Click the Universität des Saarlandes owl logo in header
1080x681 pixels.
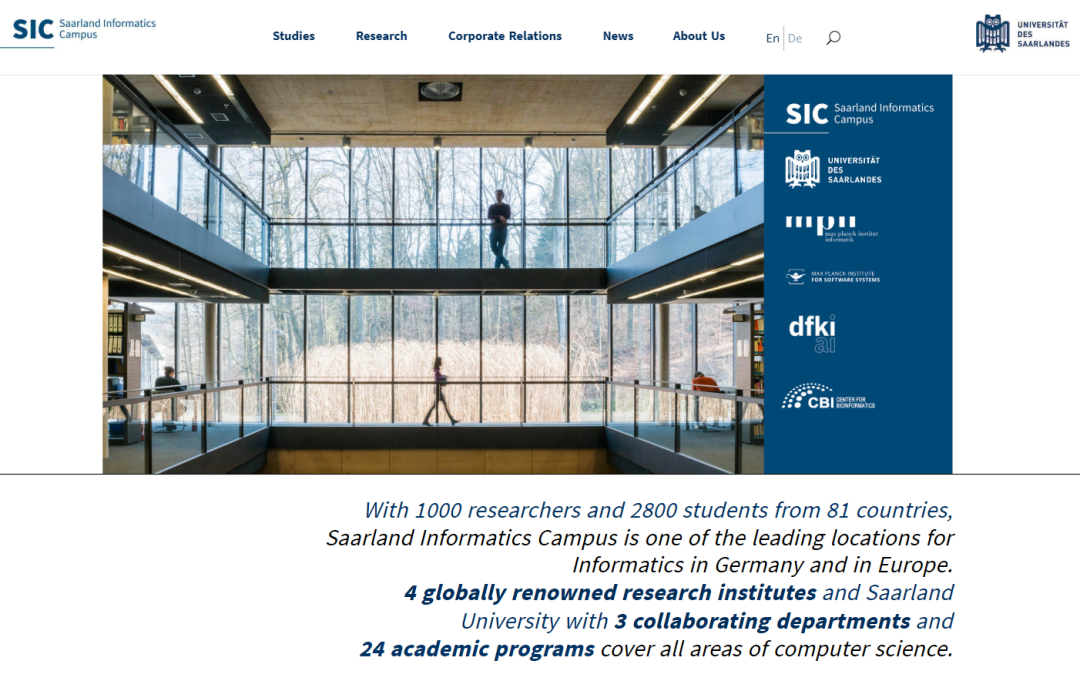point(1022,33)
